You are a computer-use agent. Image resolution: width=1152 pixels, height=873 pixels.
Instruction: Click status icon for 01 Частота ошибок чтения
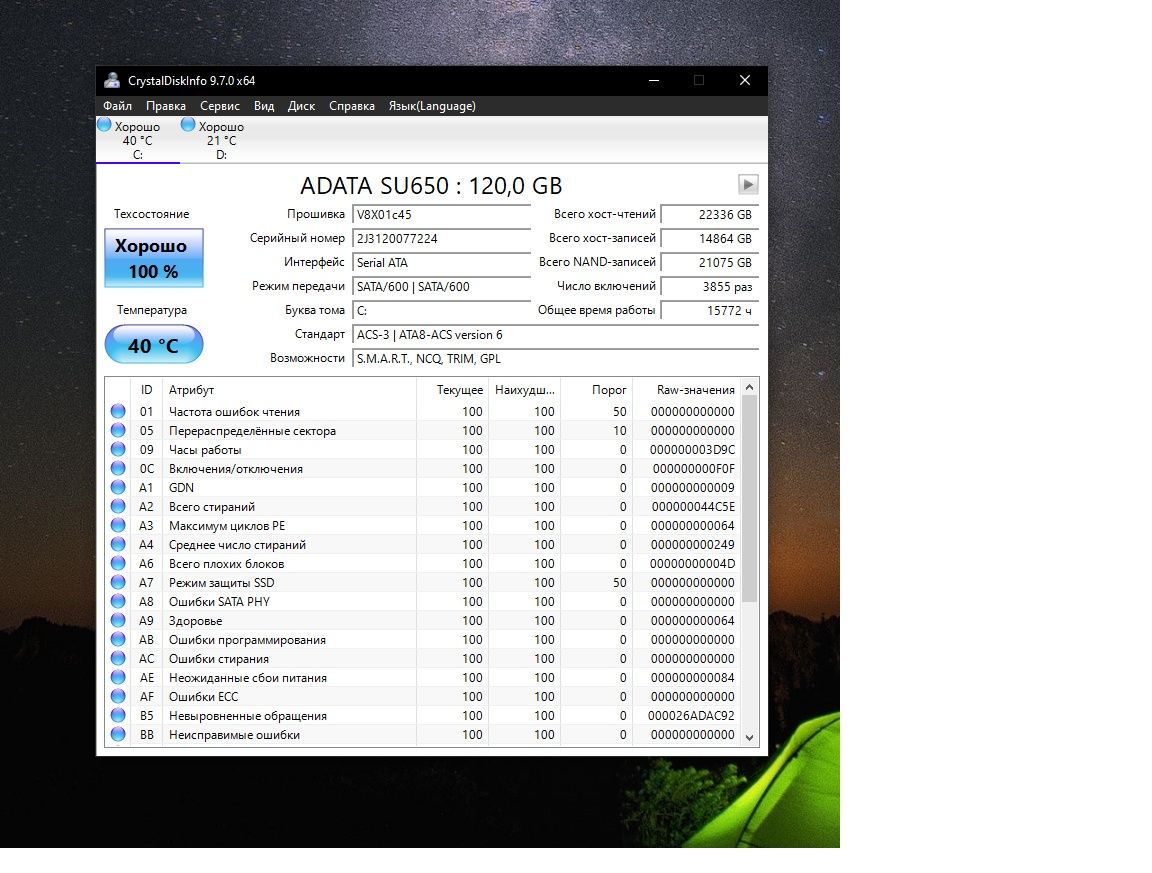118,412
